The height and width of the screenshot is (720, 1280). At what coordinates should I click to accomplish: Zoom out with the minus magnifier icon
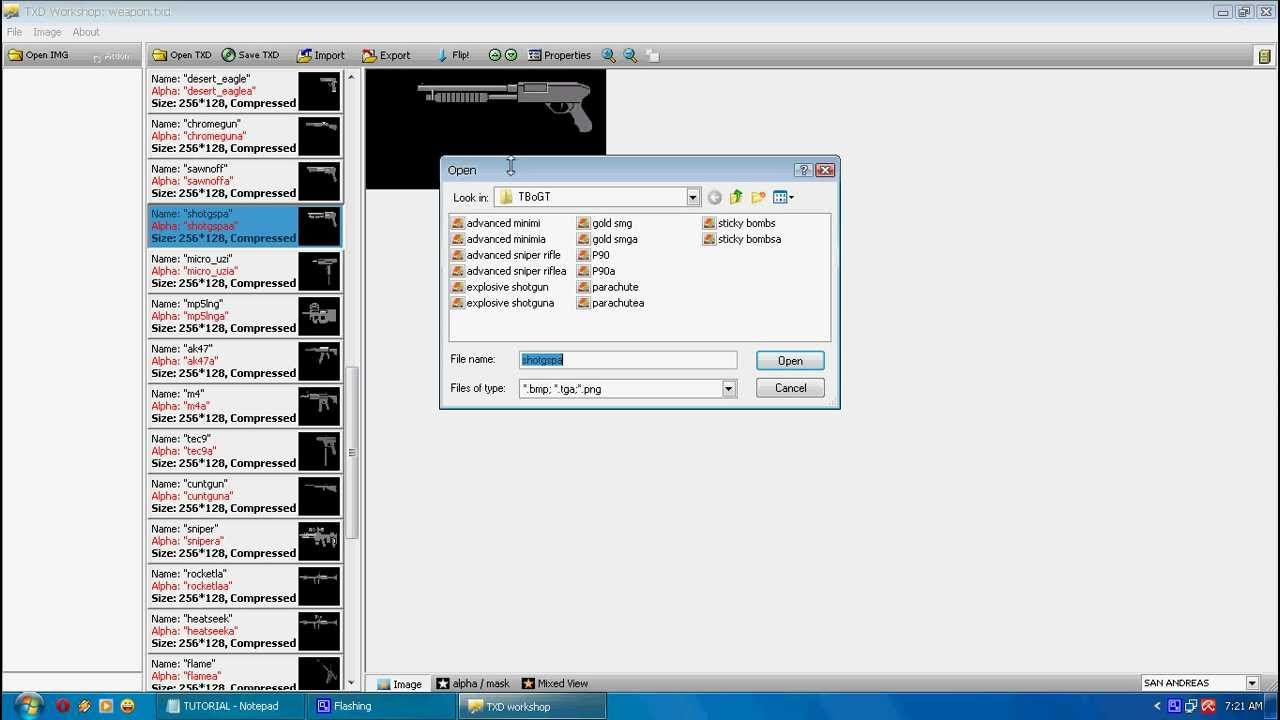[630, 55]
